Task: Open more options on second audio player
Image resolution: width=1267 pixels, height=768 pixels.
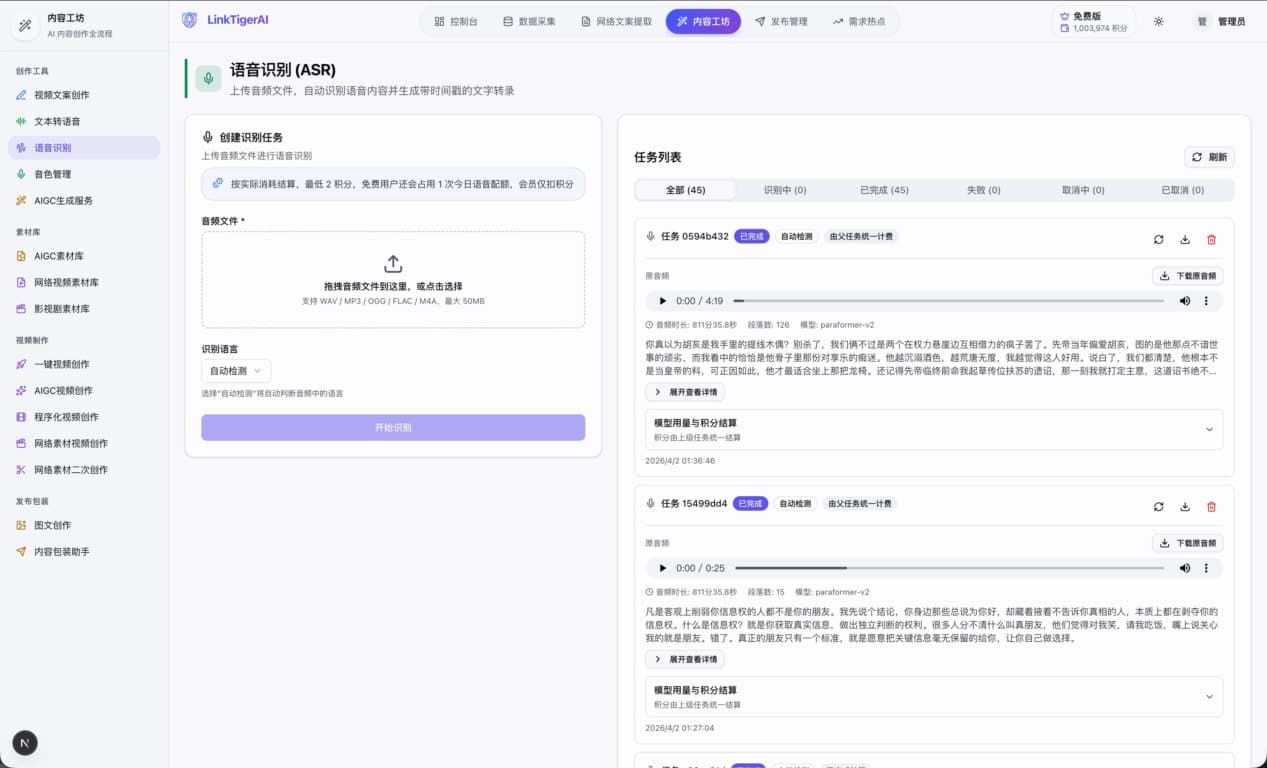Action: [1206, 568]
